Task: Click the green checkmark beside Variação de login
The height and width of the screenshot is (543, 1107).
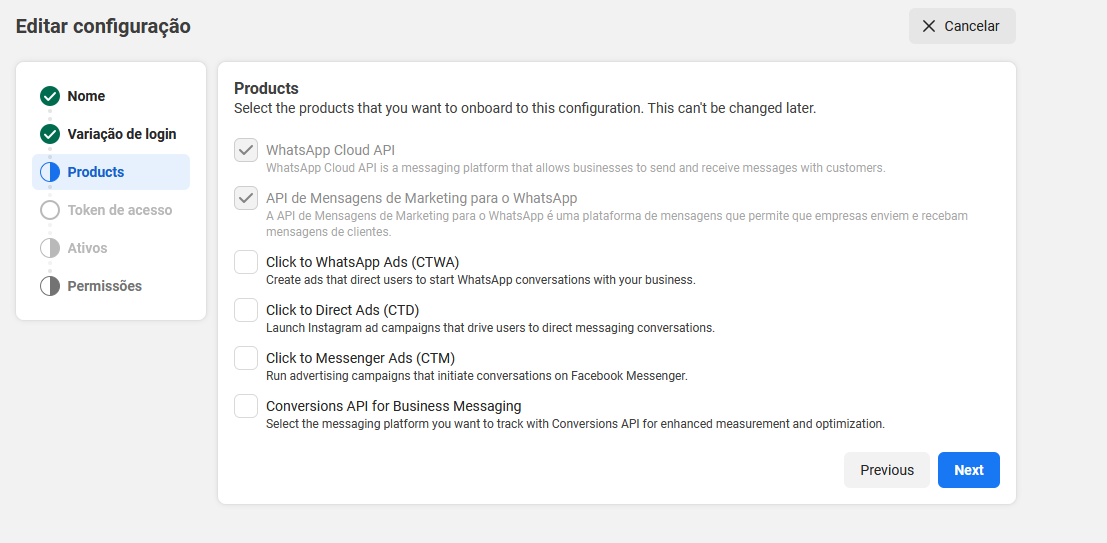Action: [50, 134]
